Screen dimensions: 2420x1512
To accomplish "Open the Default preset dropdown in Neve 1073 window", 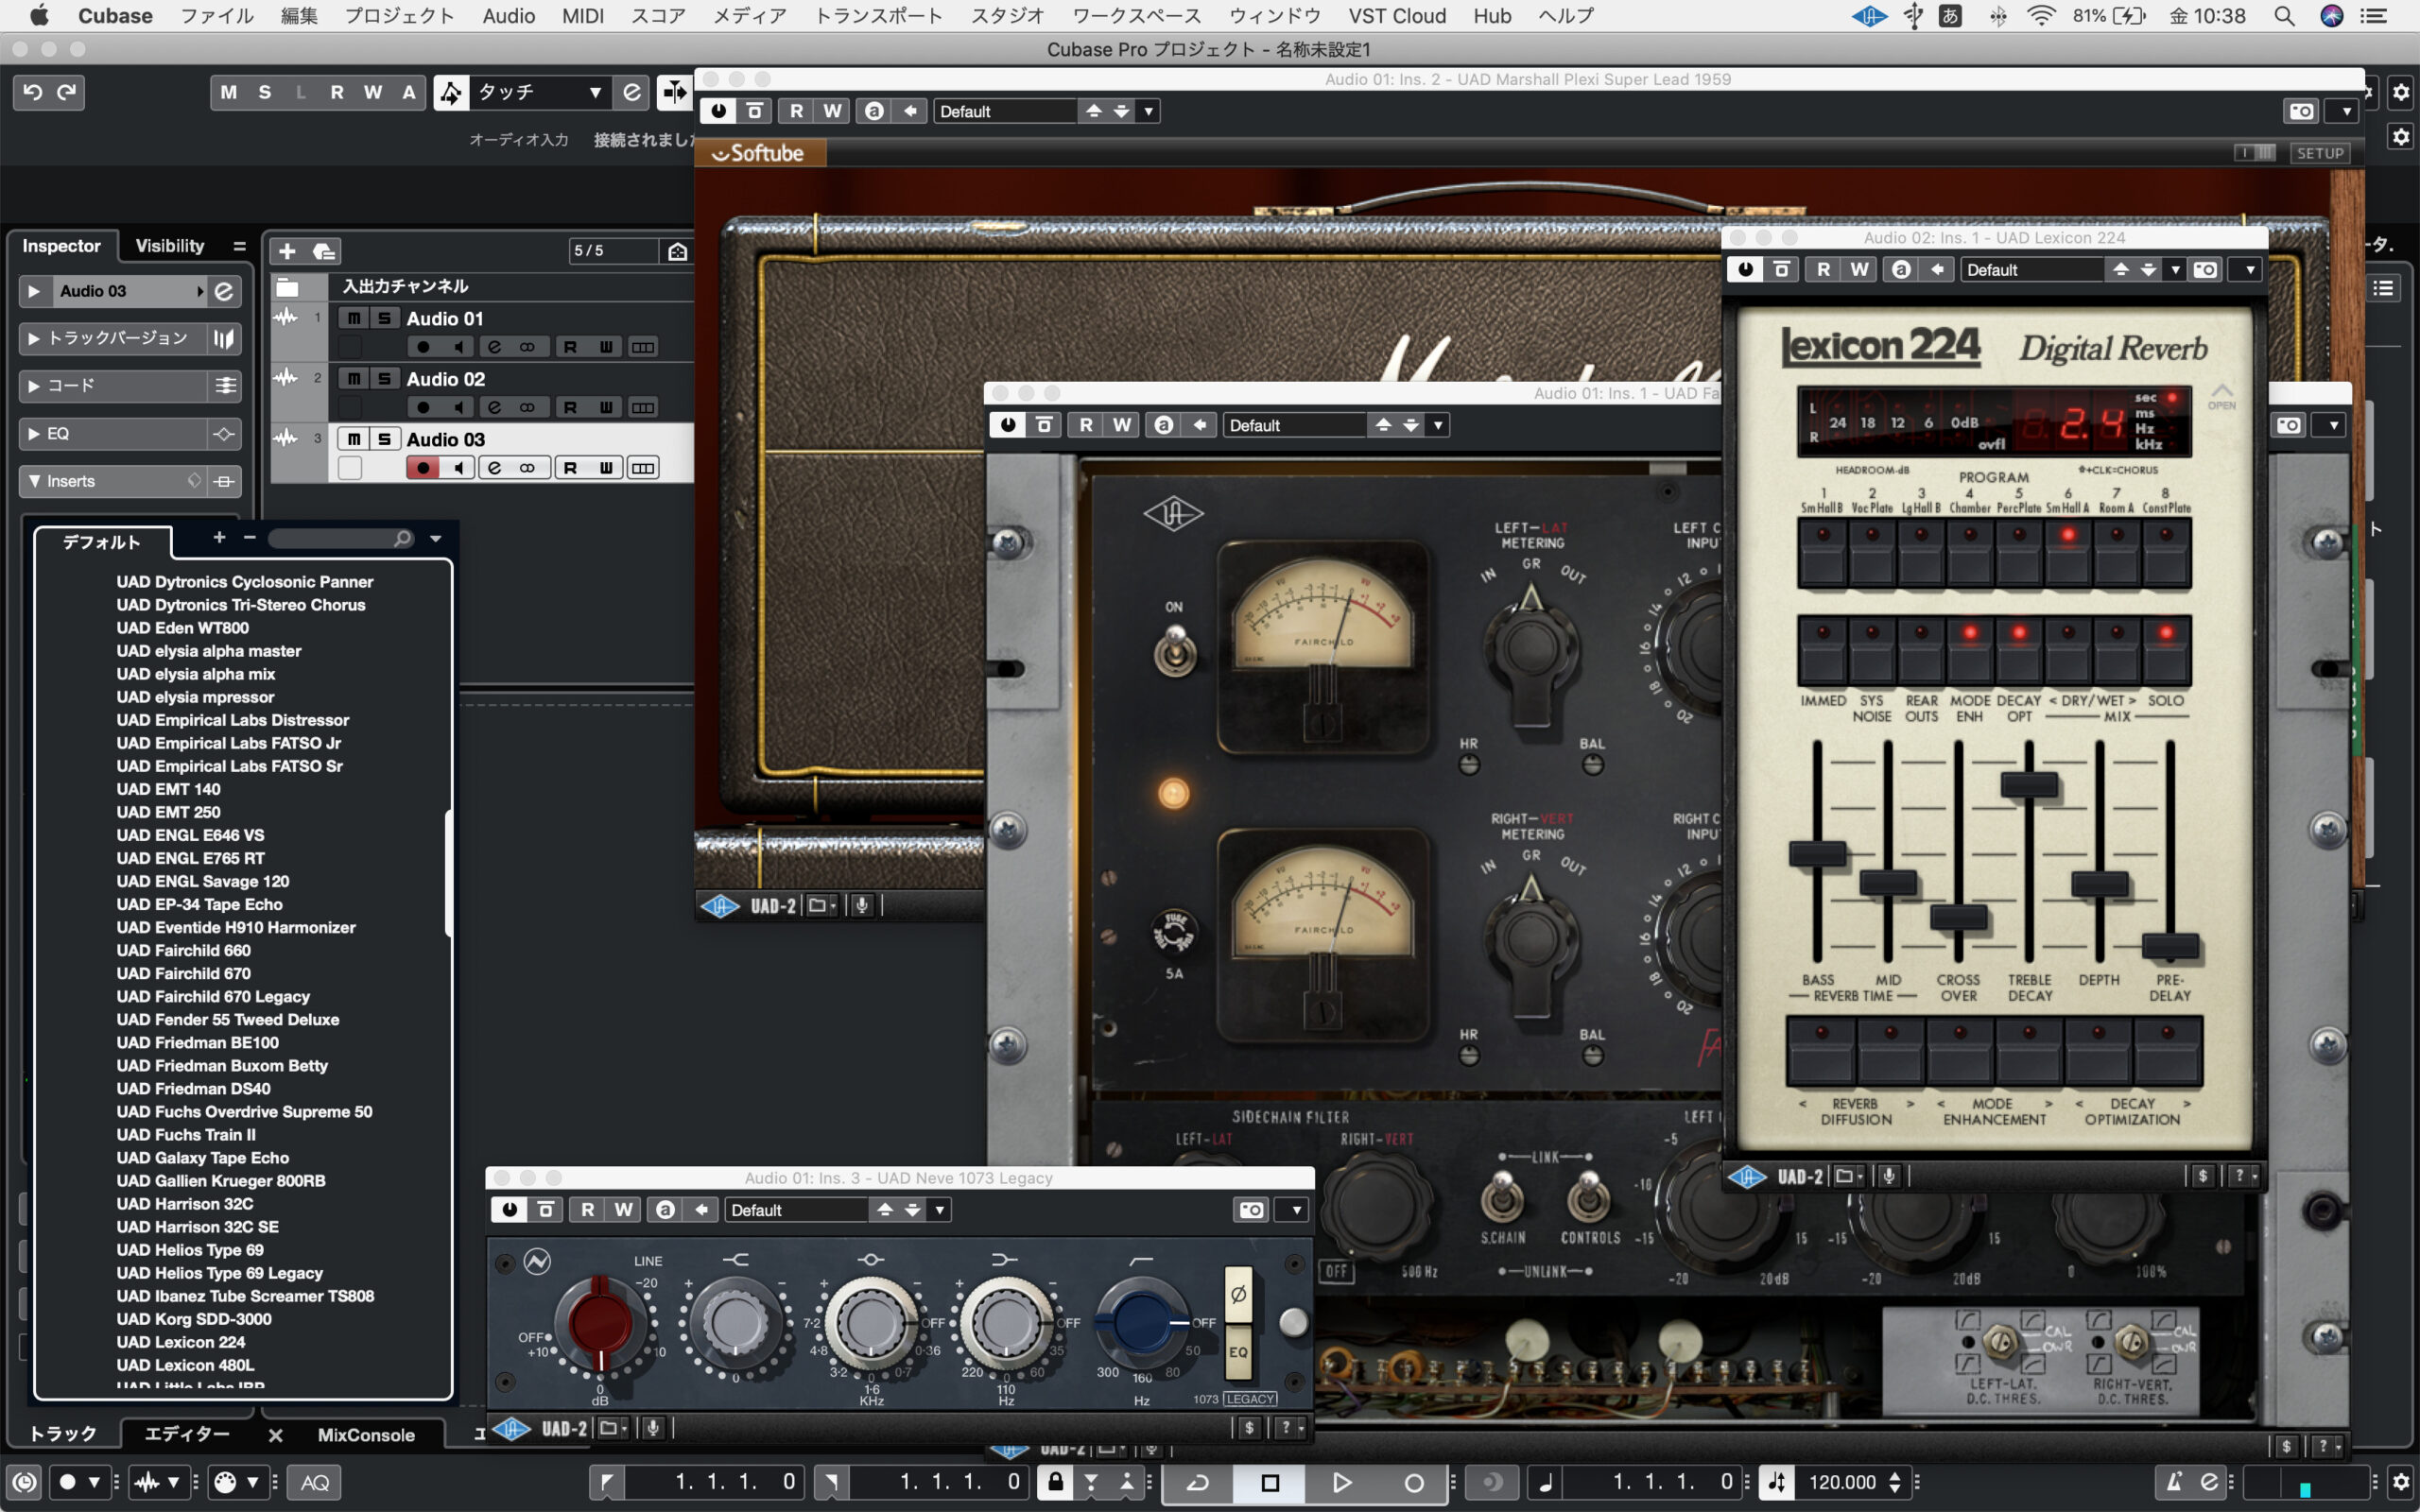I will [838, 1210].
